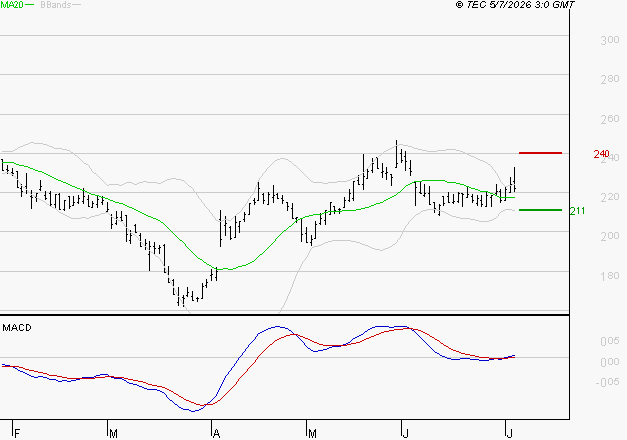Viewport: 627px width, 440px height.
Task: Click the red 240 resistance label
Action: point(601,154)
